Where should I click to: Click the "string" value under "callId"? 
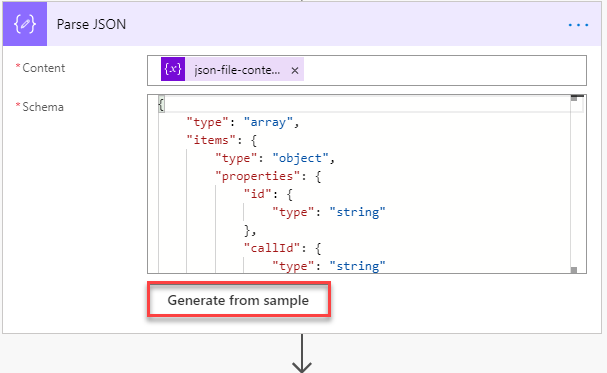click(358, 266)
